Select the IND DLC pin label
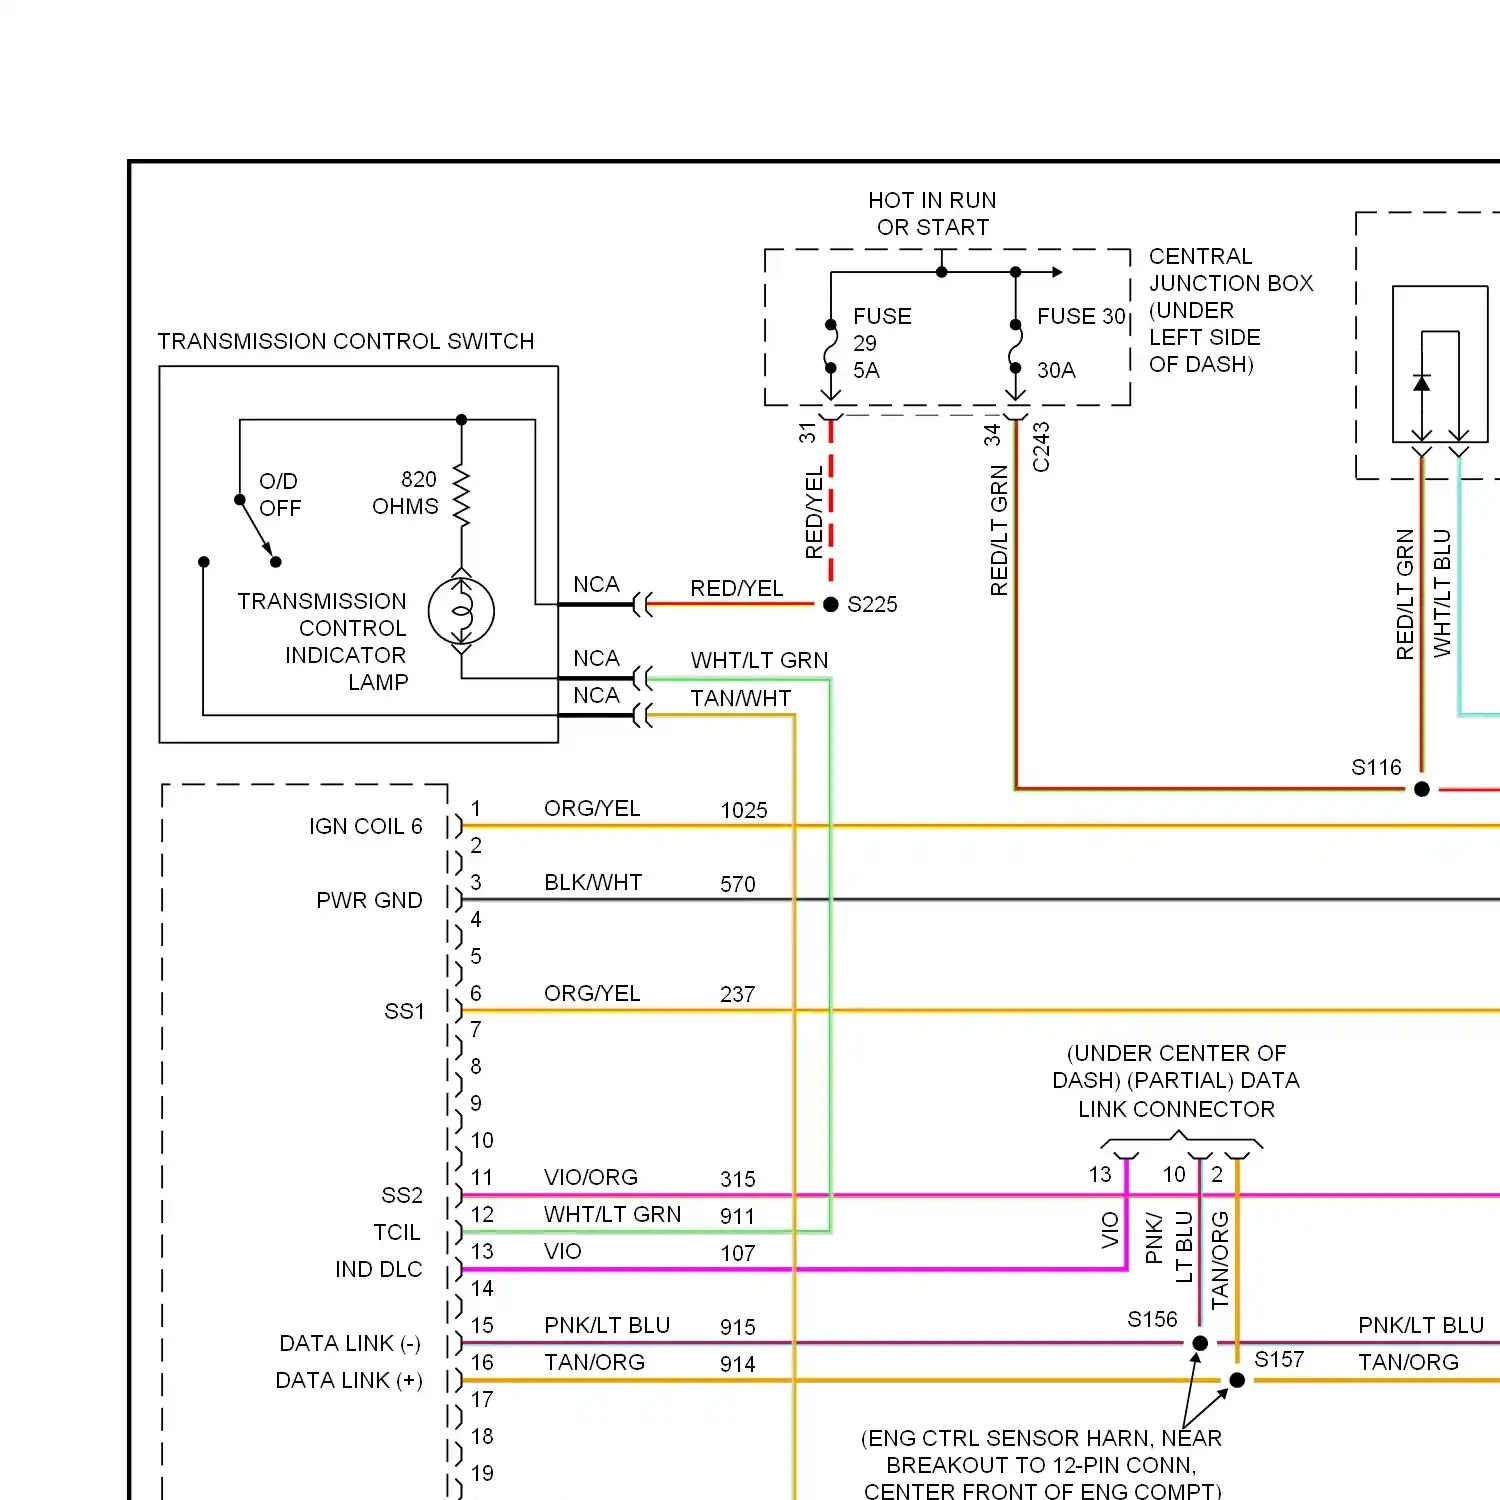 click(x=379, y=1269)
